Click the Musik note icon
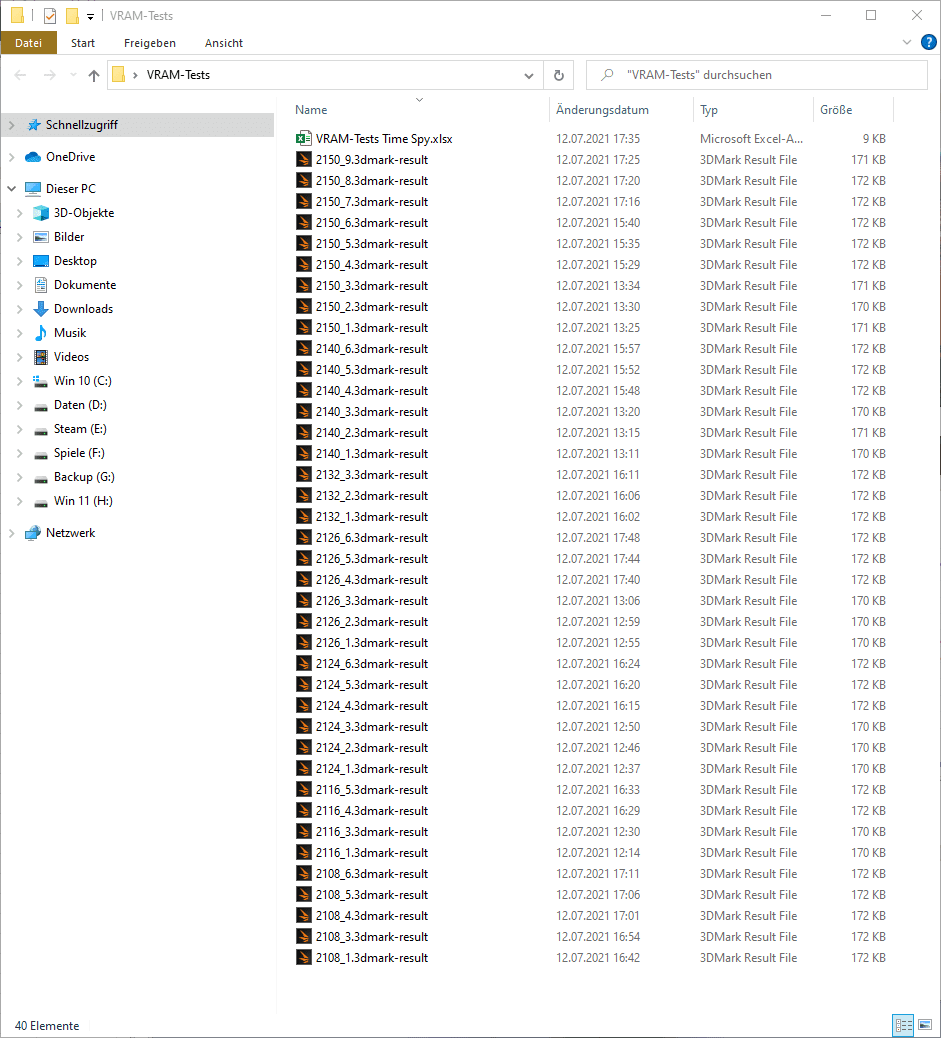The image size is (941, 1038). point(41,333)
